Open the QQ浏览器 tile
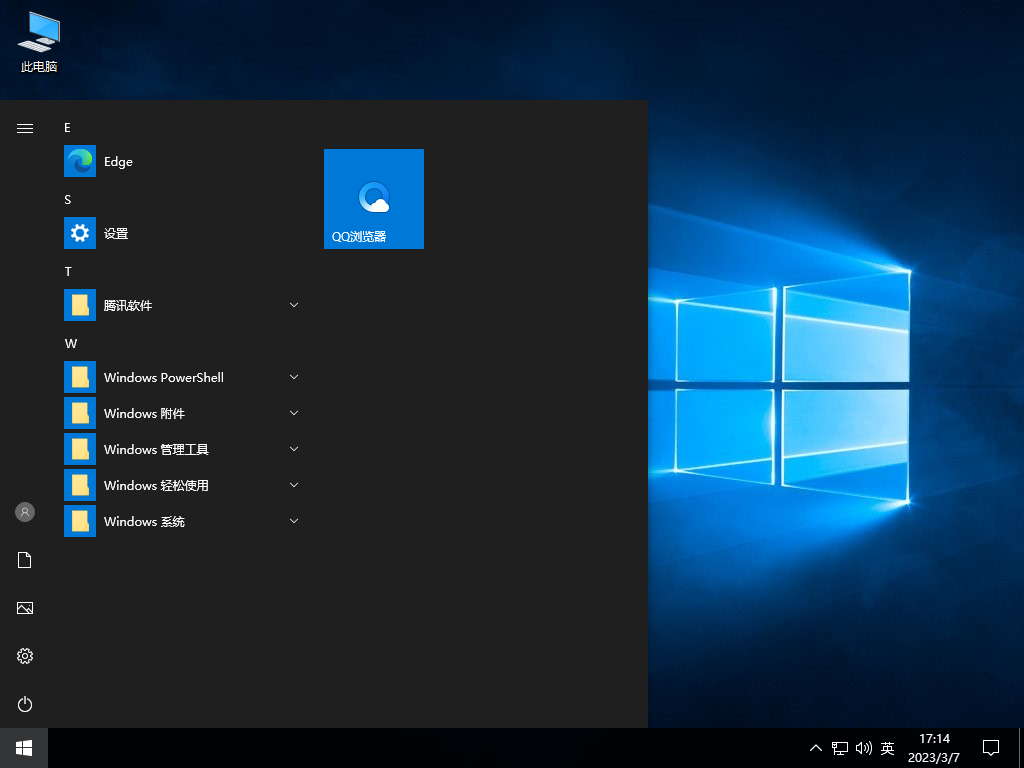The height and width of the screenshot is (768, 1024). (x=373, y=198)
